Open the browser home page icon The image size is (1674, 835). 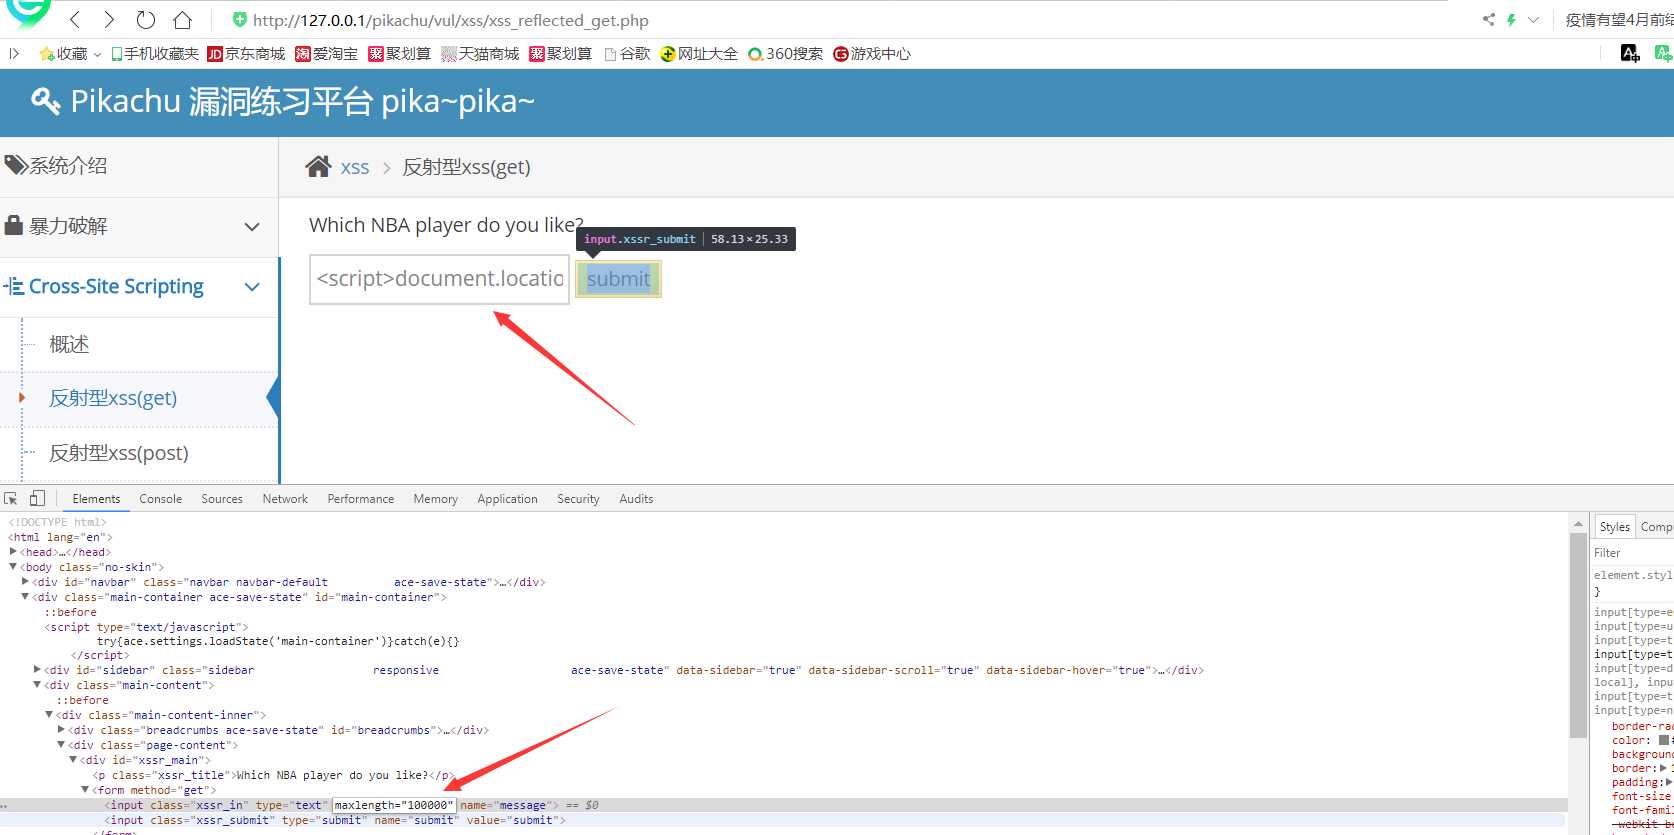coord(182,20)
